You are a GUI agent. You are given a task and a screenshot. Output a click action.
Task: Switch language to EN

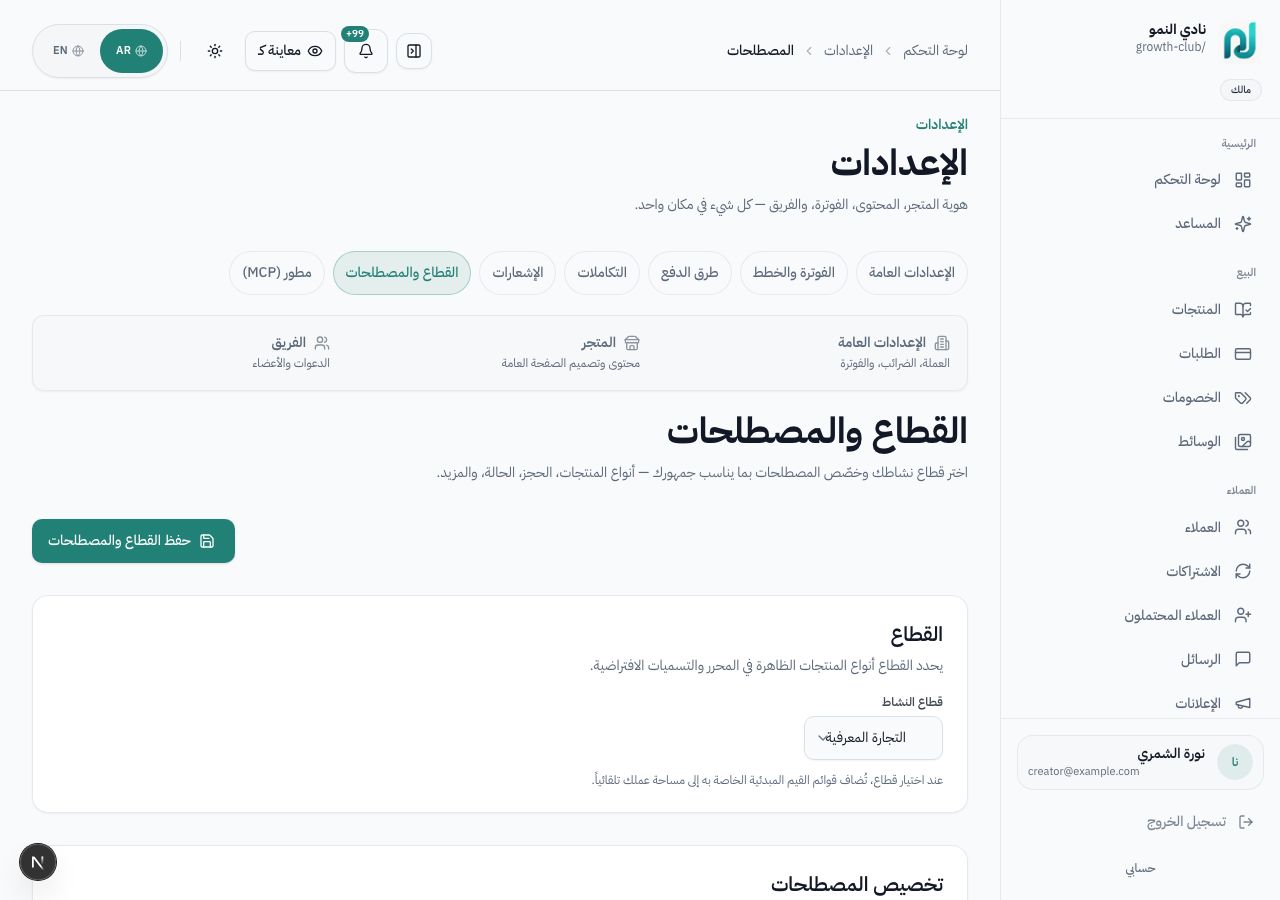(x=68, y=51)
